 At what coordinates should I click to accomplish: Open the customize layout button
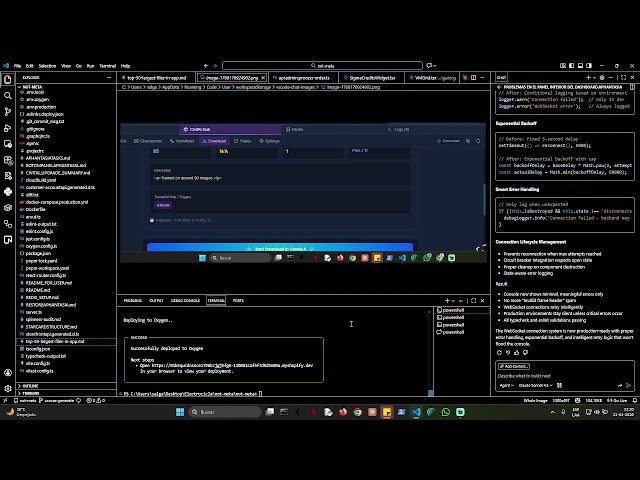(563, 66)
